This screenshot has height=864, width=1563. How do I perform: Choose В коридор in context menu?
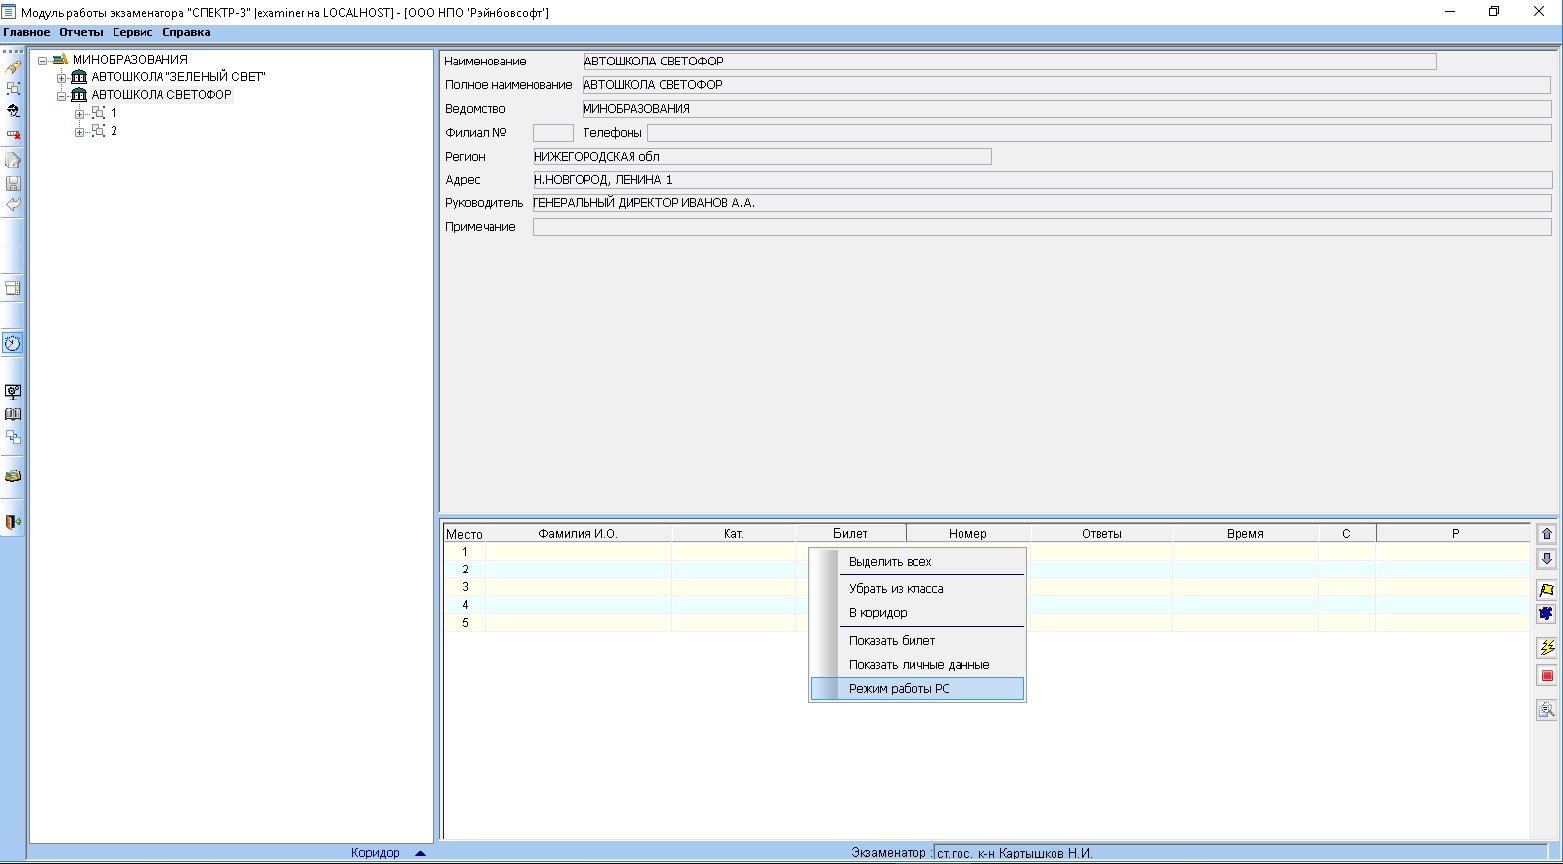click(x=918, y=613)
